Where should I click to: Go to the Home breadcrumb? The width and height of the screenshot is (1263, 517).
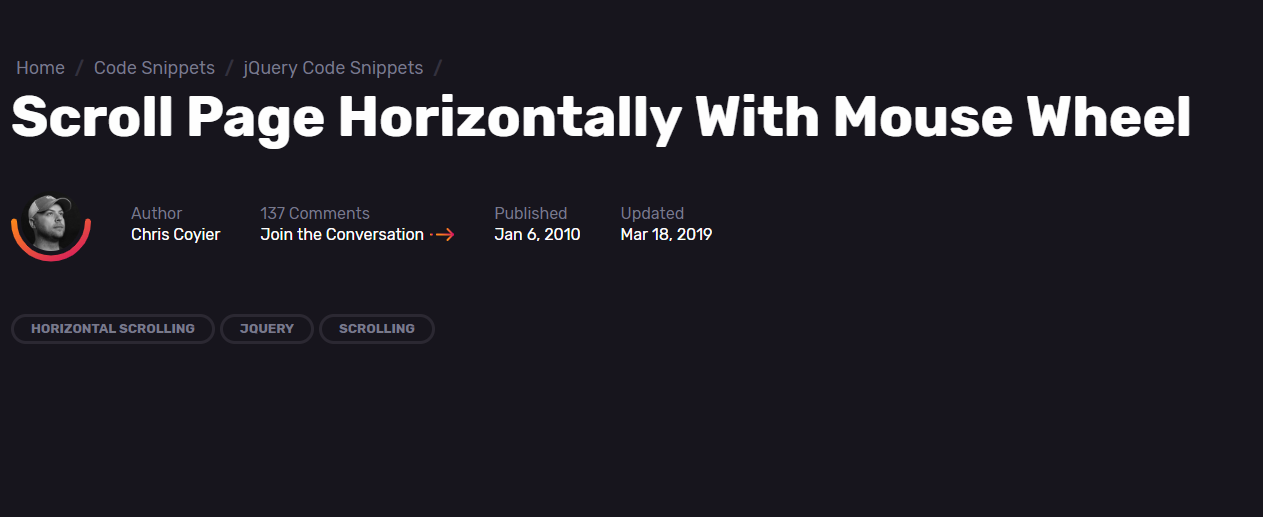tap(40, 68)
